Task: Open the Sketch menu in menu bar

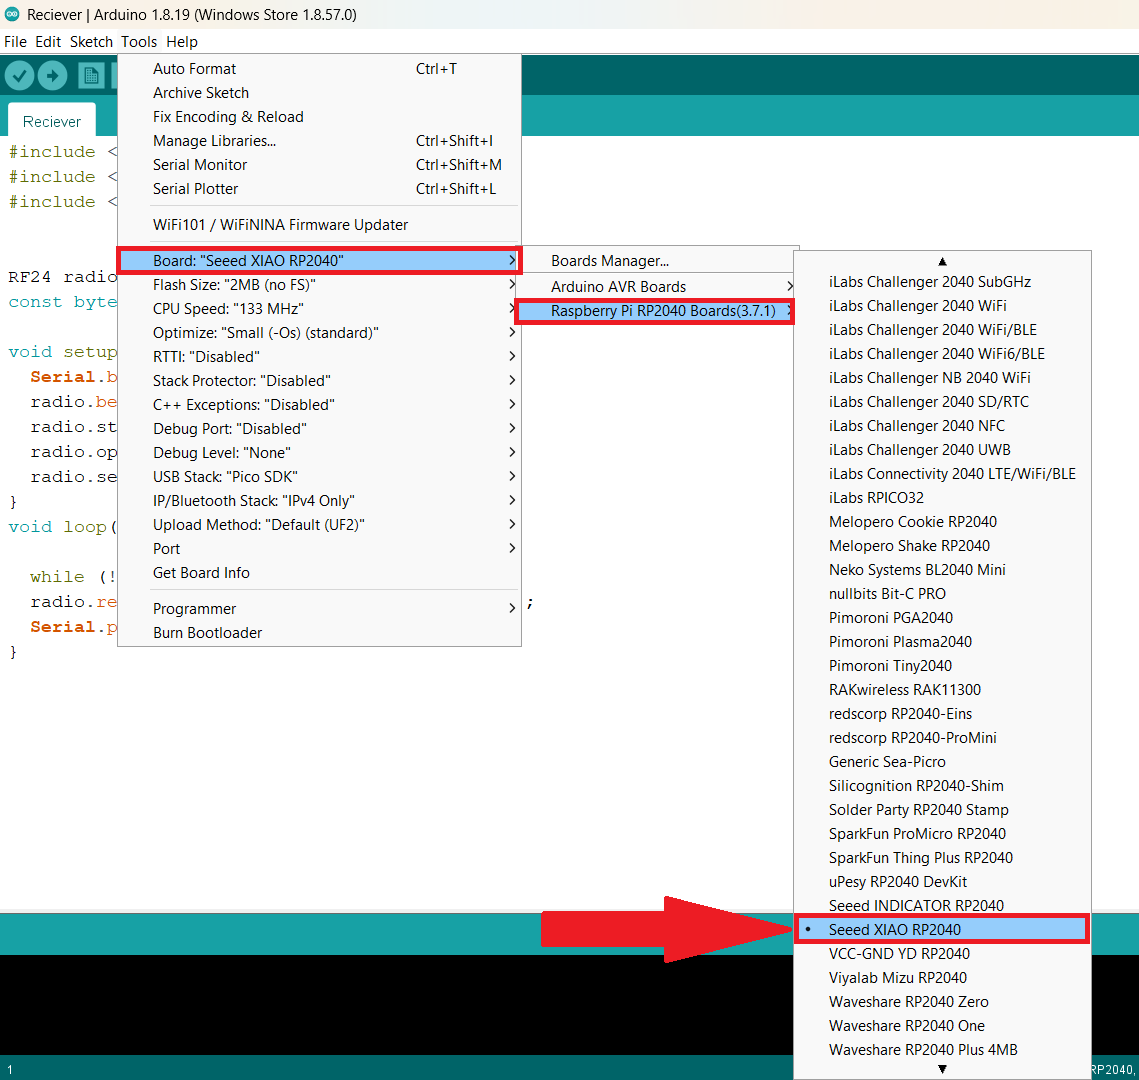Action: (x=91, y=42)
